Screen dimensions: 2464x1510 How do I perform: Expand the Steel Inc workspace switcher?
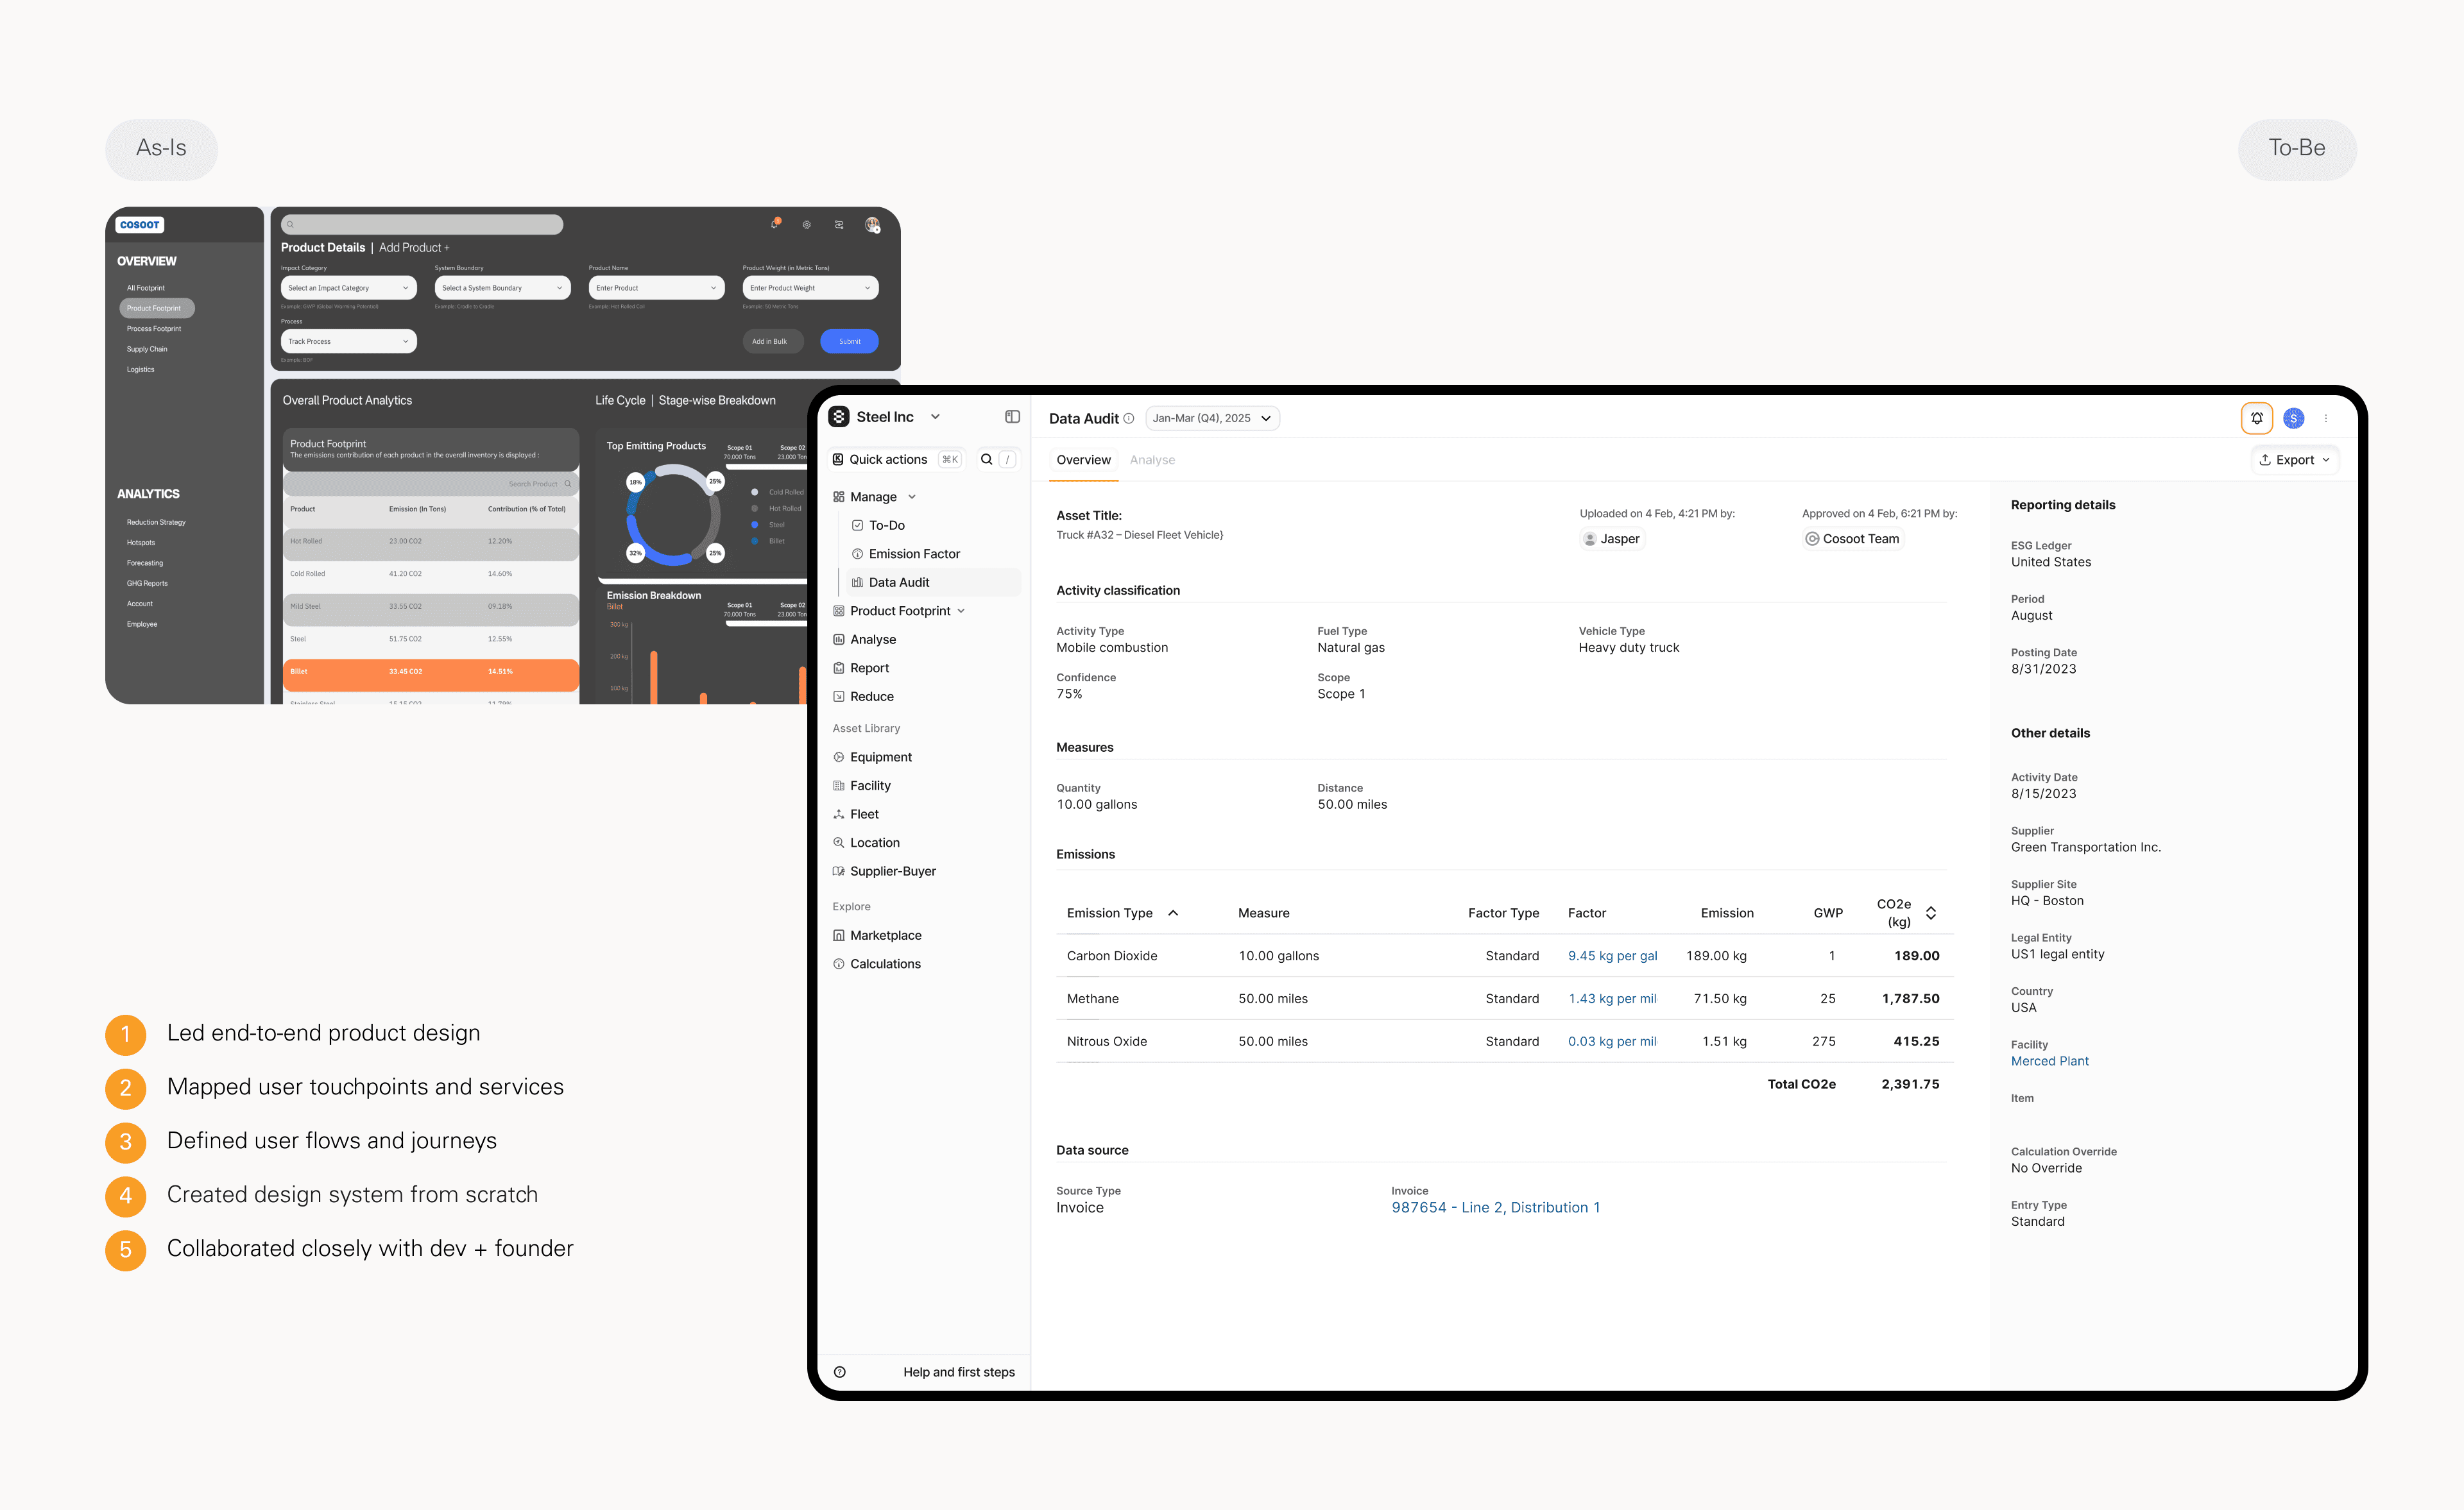935,417
